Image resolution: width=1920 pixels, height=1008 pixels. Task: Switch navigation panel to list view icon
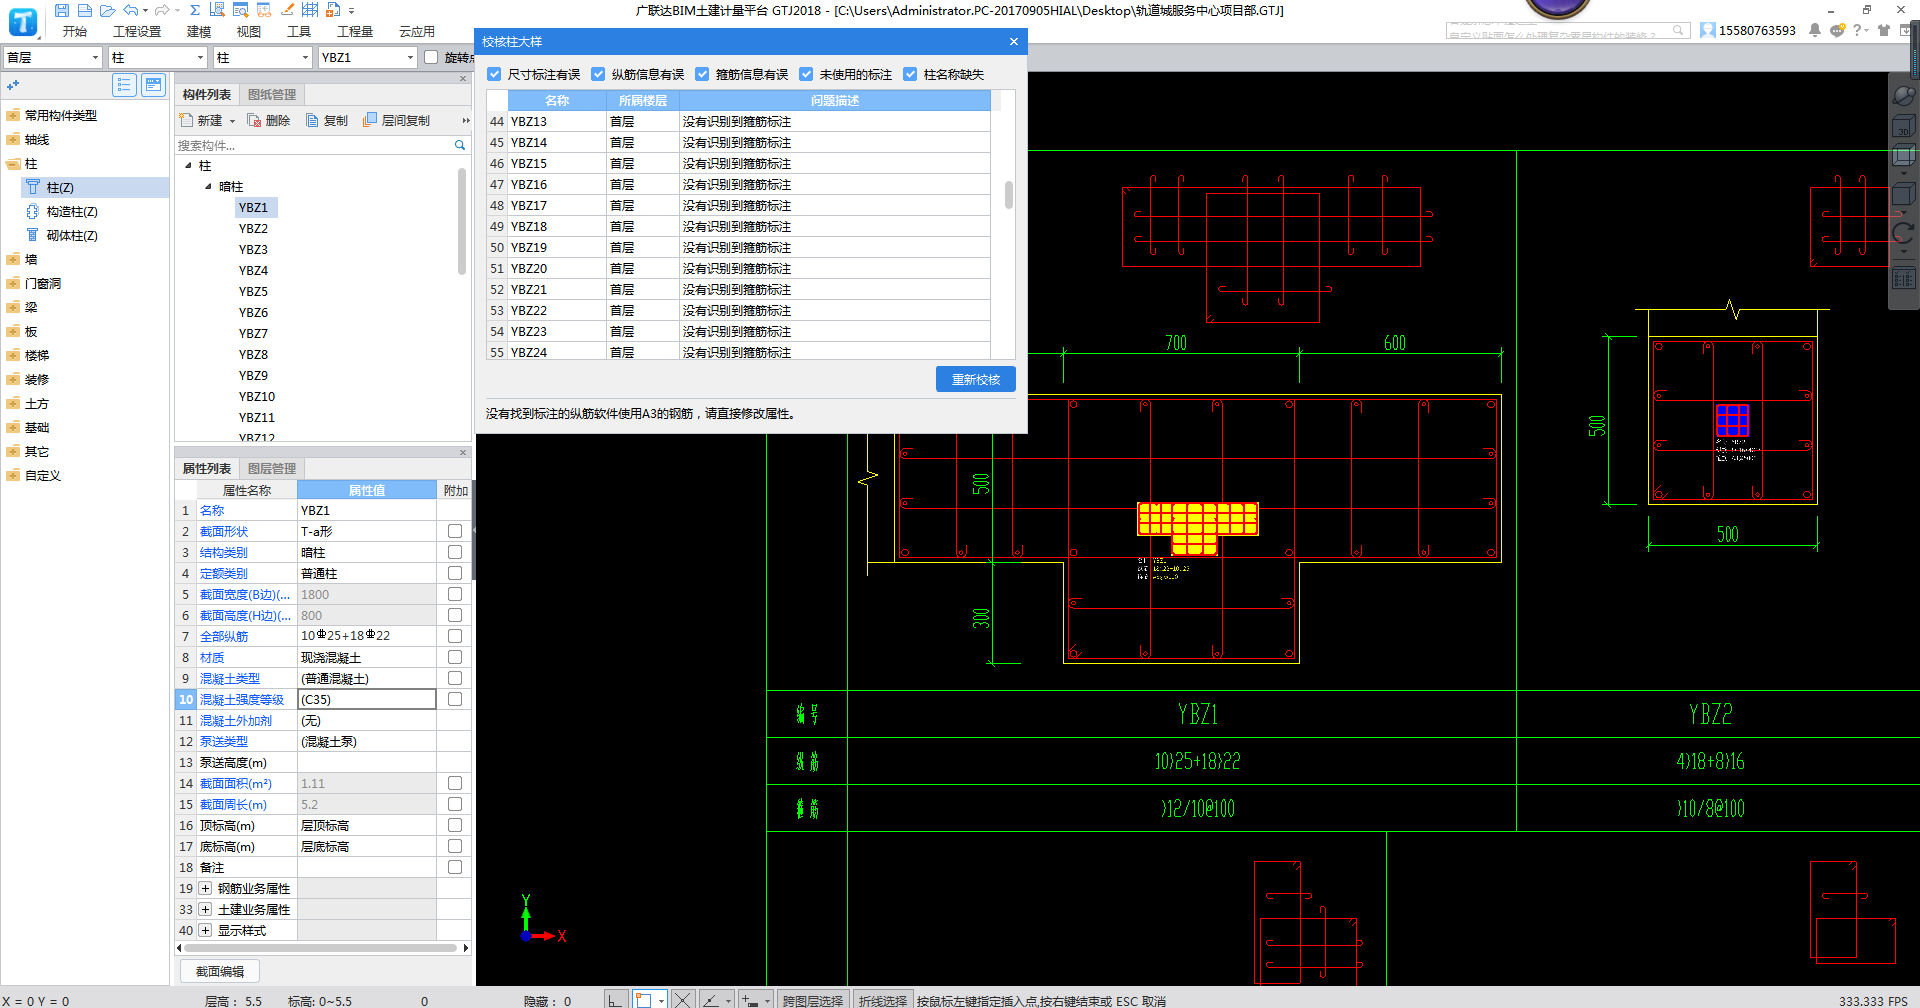[124, 85]
